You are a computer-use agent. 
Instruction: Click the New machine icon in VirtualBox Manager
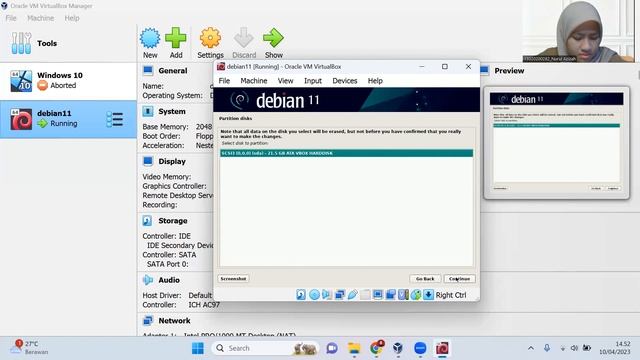click(150, 38)
